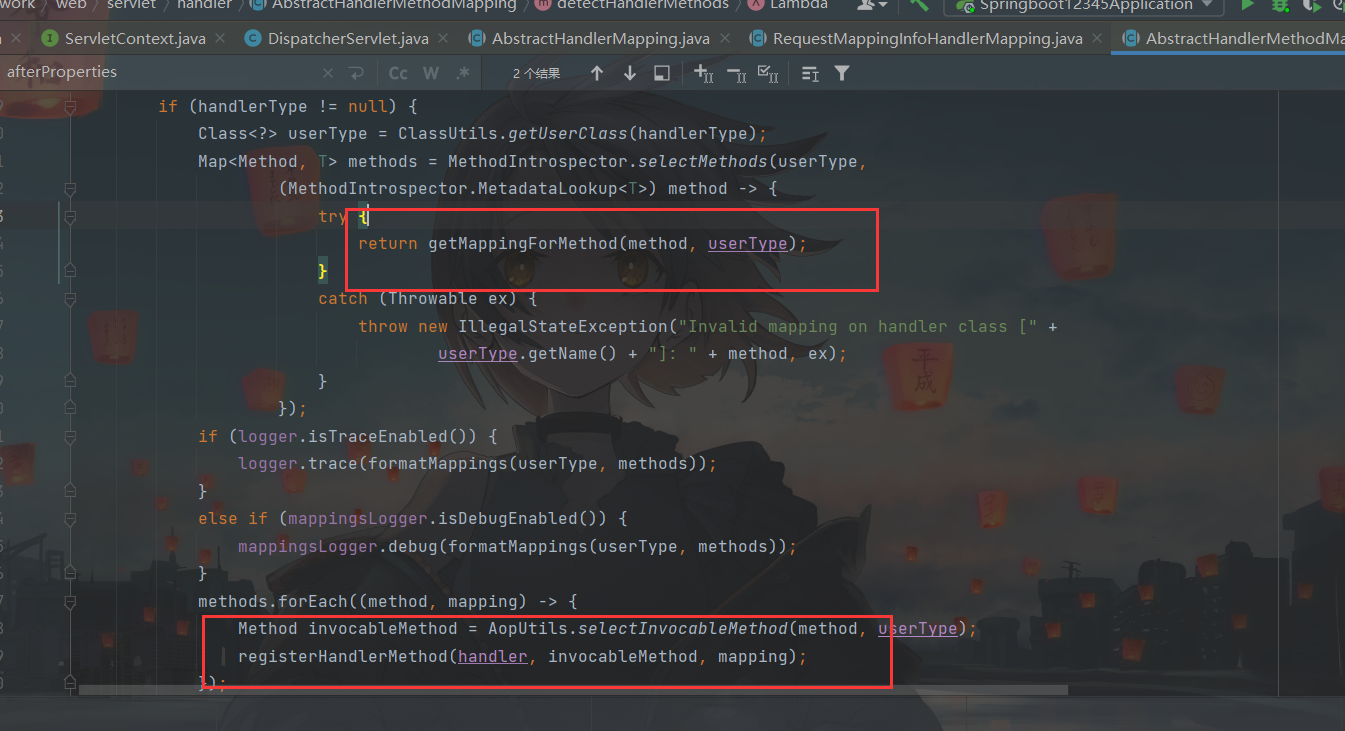Click the '2 个结果' results count label
The width and height of the screenshot is (1345, 731).
[537, 73]
